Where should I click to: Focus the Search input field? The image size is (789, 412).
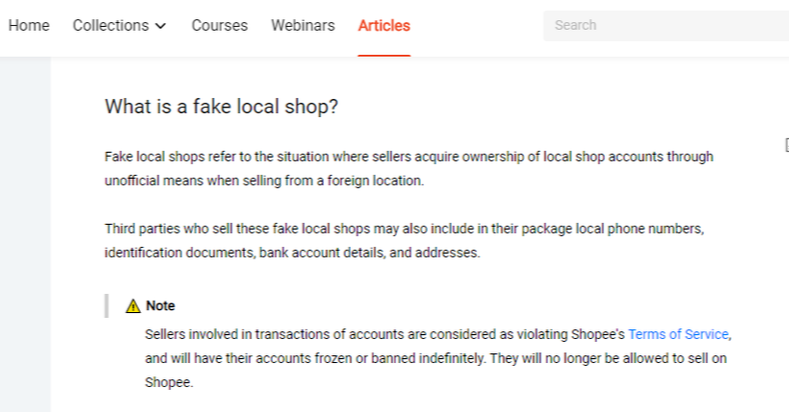665,25
